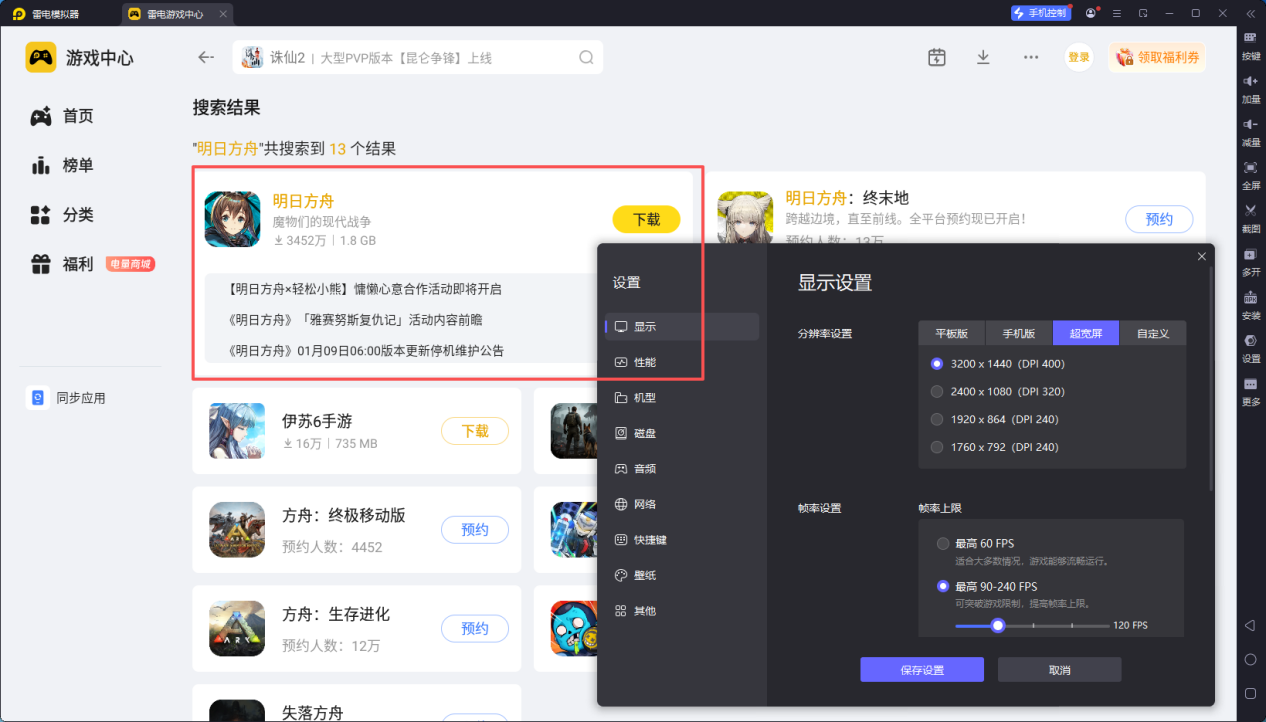Image resolution: width=1266 pixels, height=722 pixels.
Task: Open the 榜单 rankings page
Action: [x=62, y=165]
